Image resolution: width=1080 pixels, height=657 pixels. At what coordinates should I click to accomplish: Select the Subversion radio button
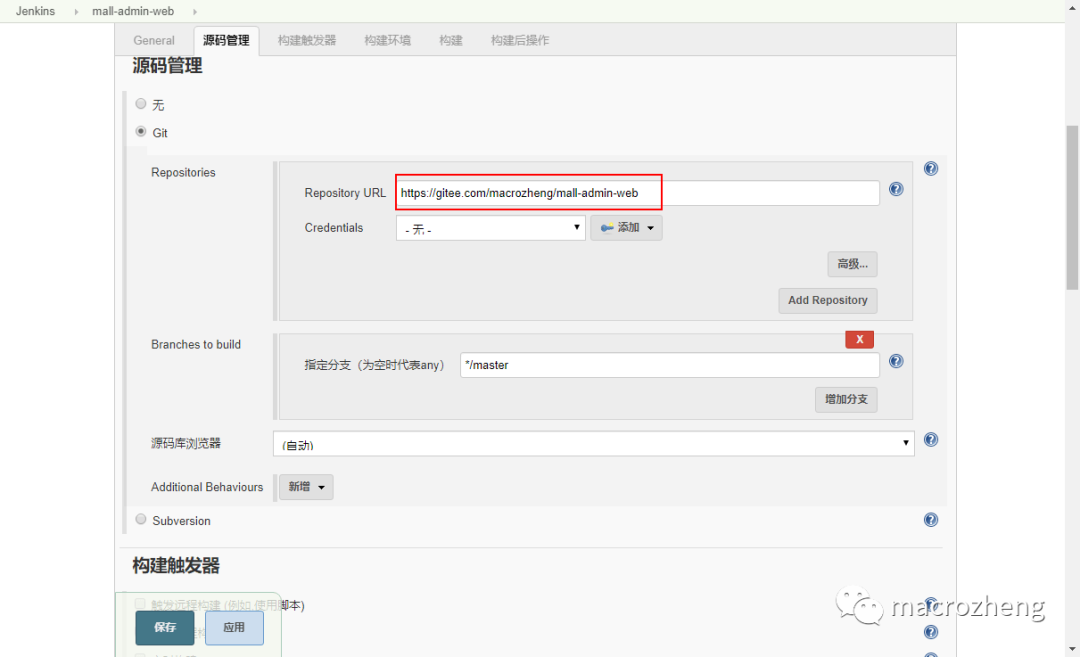pyautogui.click(x=141, y=519)
